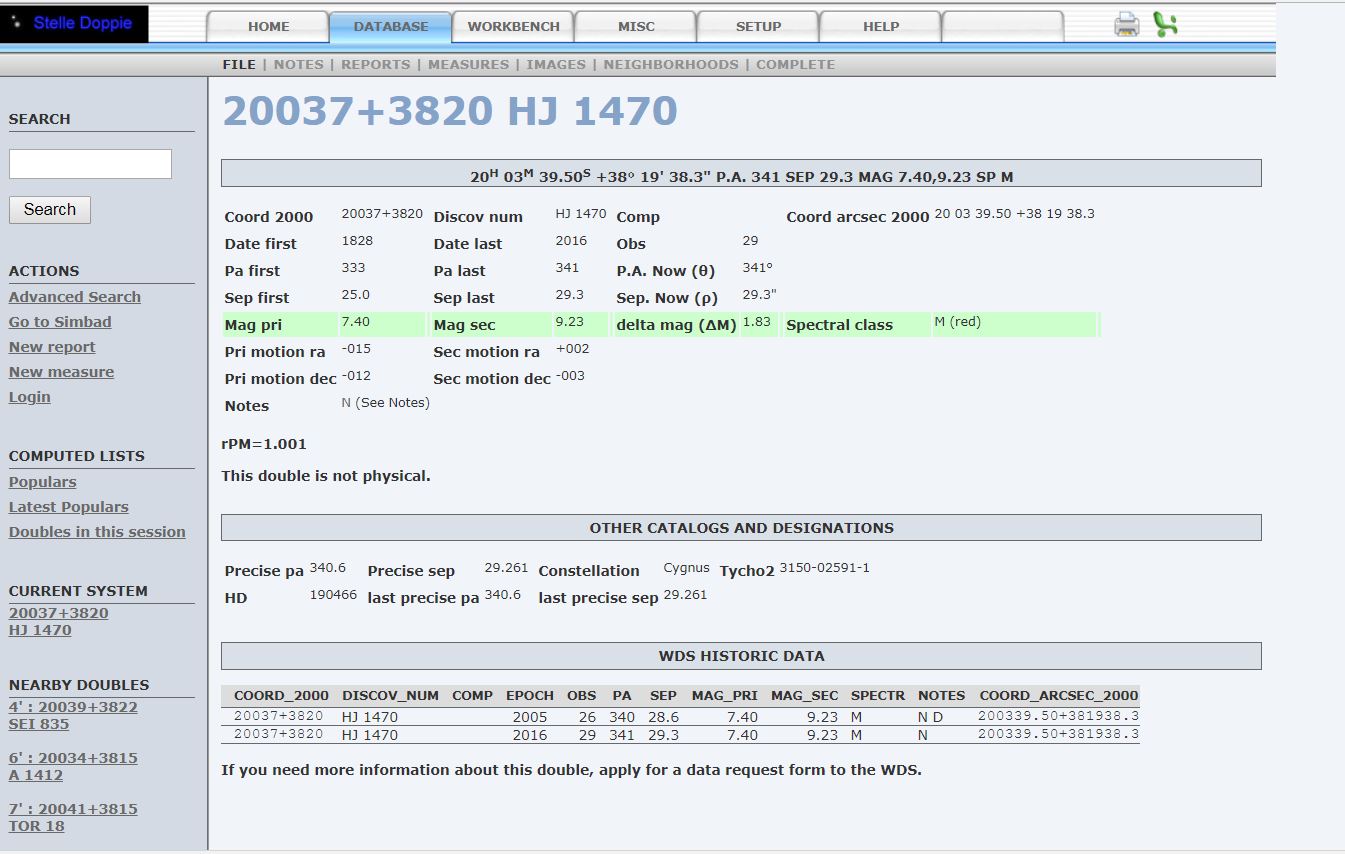Click current system 20037+3820 HJ 1470 link
Image resolution: width=1345 pixels, height=854 pixels.
click(58, 622)
